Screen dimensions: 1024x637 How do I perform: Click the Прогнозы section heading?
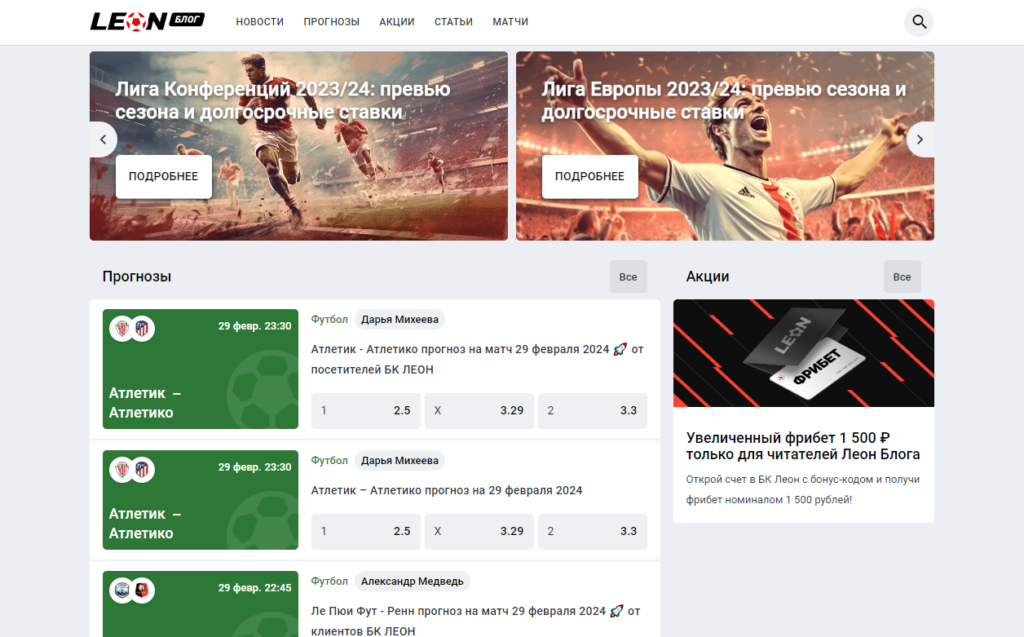[136, 276]
